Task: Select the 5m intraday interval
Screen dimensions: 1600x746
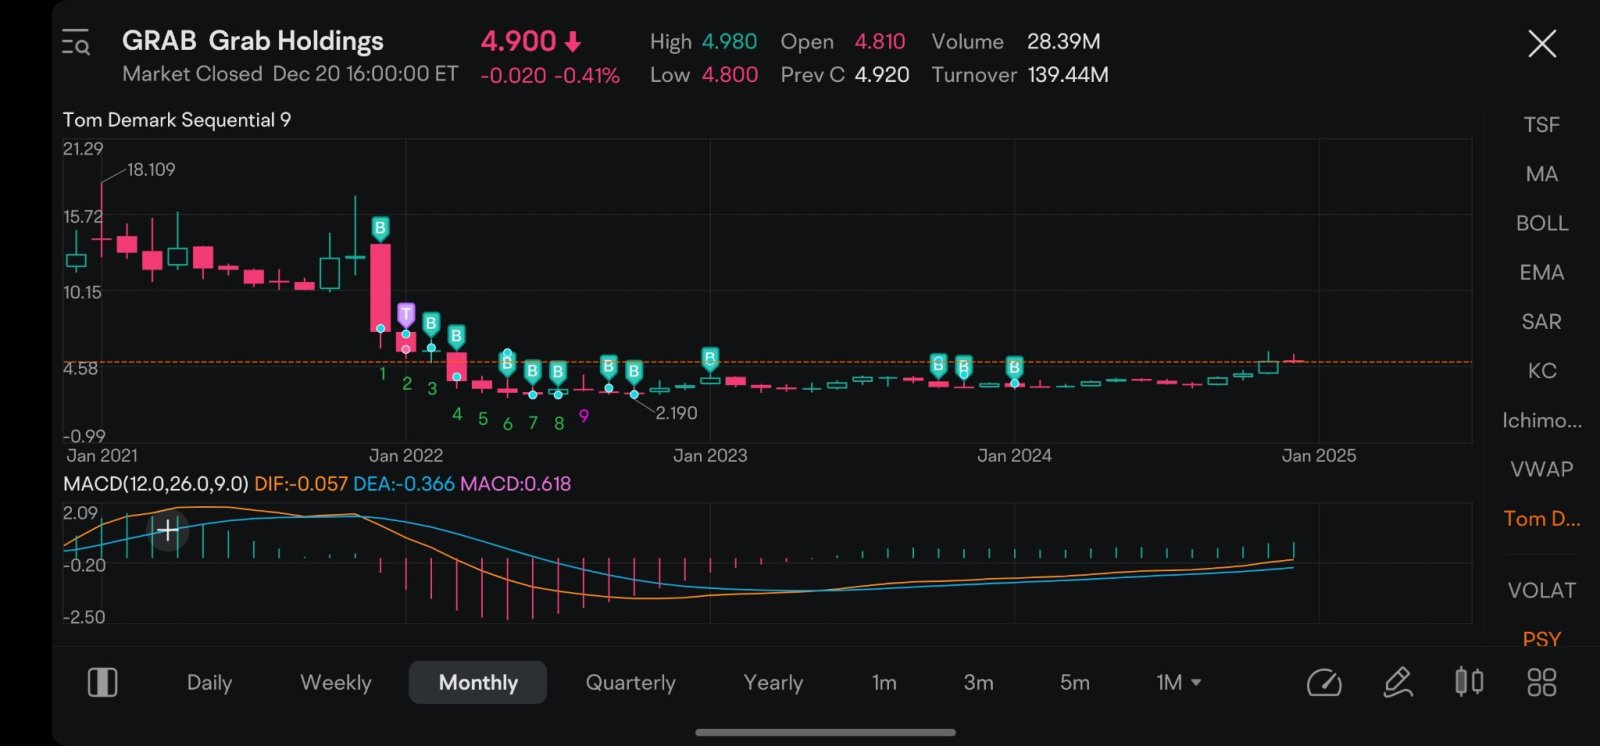Action: click(1075, 683)
